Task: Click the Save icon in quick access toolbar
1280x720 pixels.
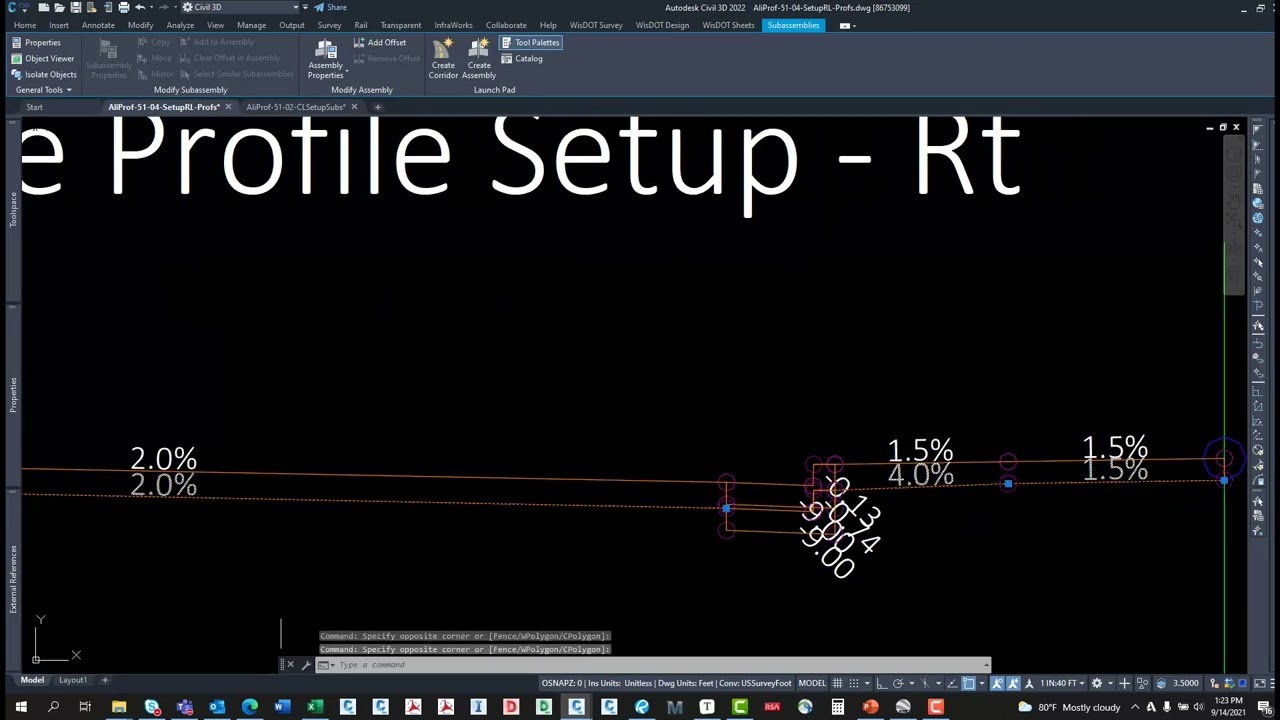Action: [x=76, y=7]
